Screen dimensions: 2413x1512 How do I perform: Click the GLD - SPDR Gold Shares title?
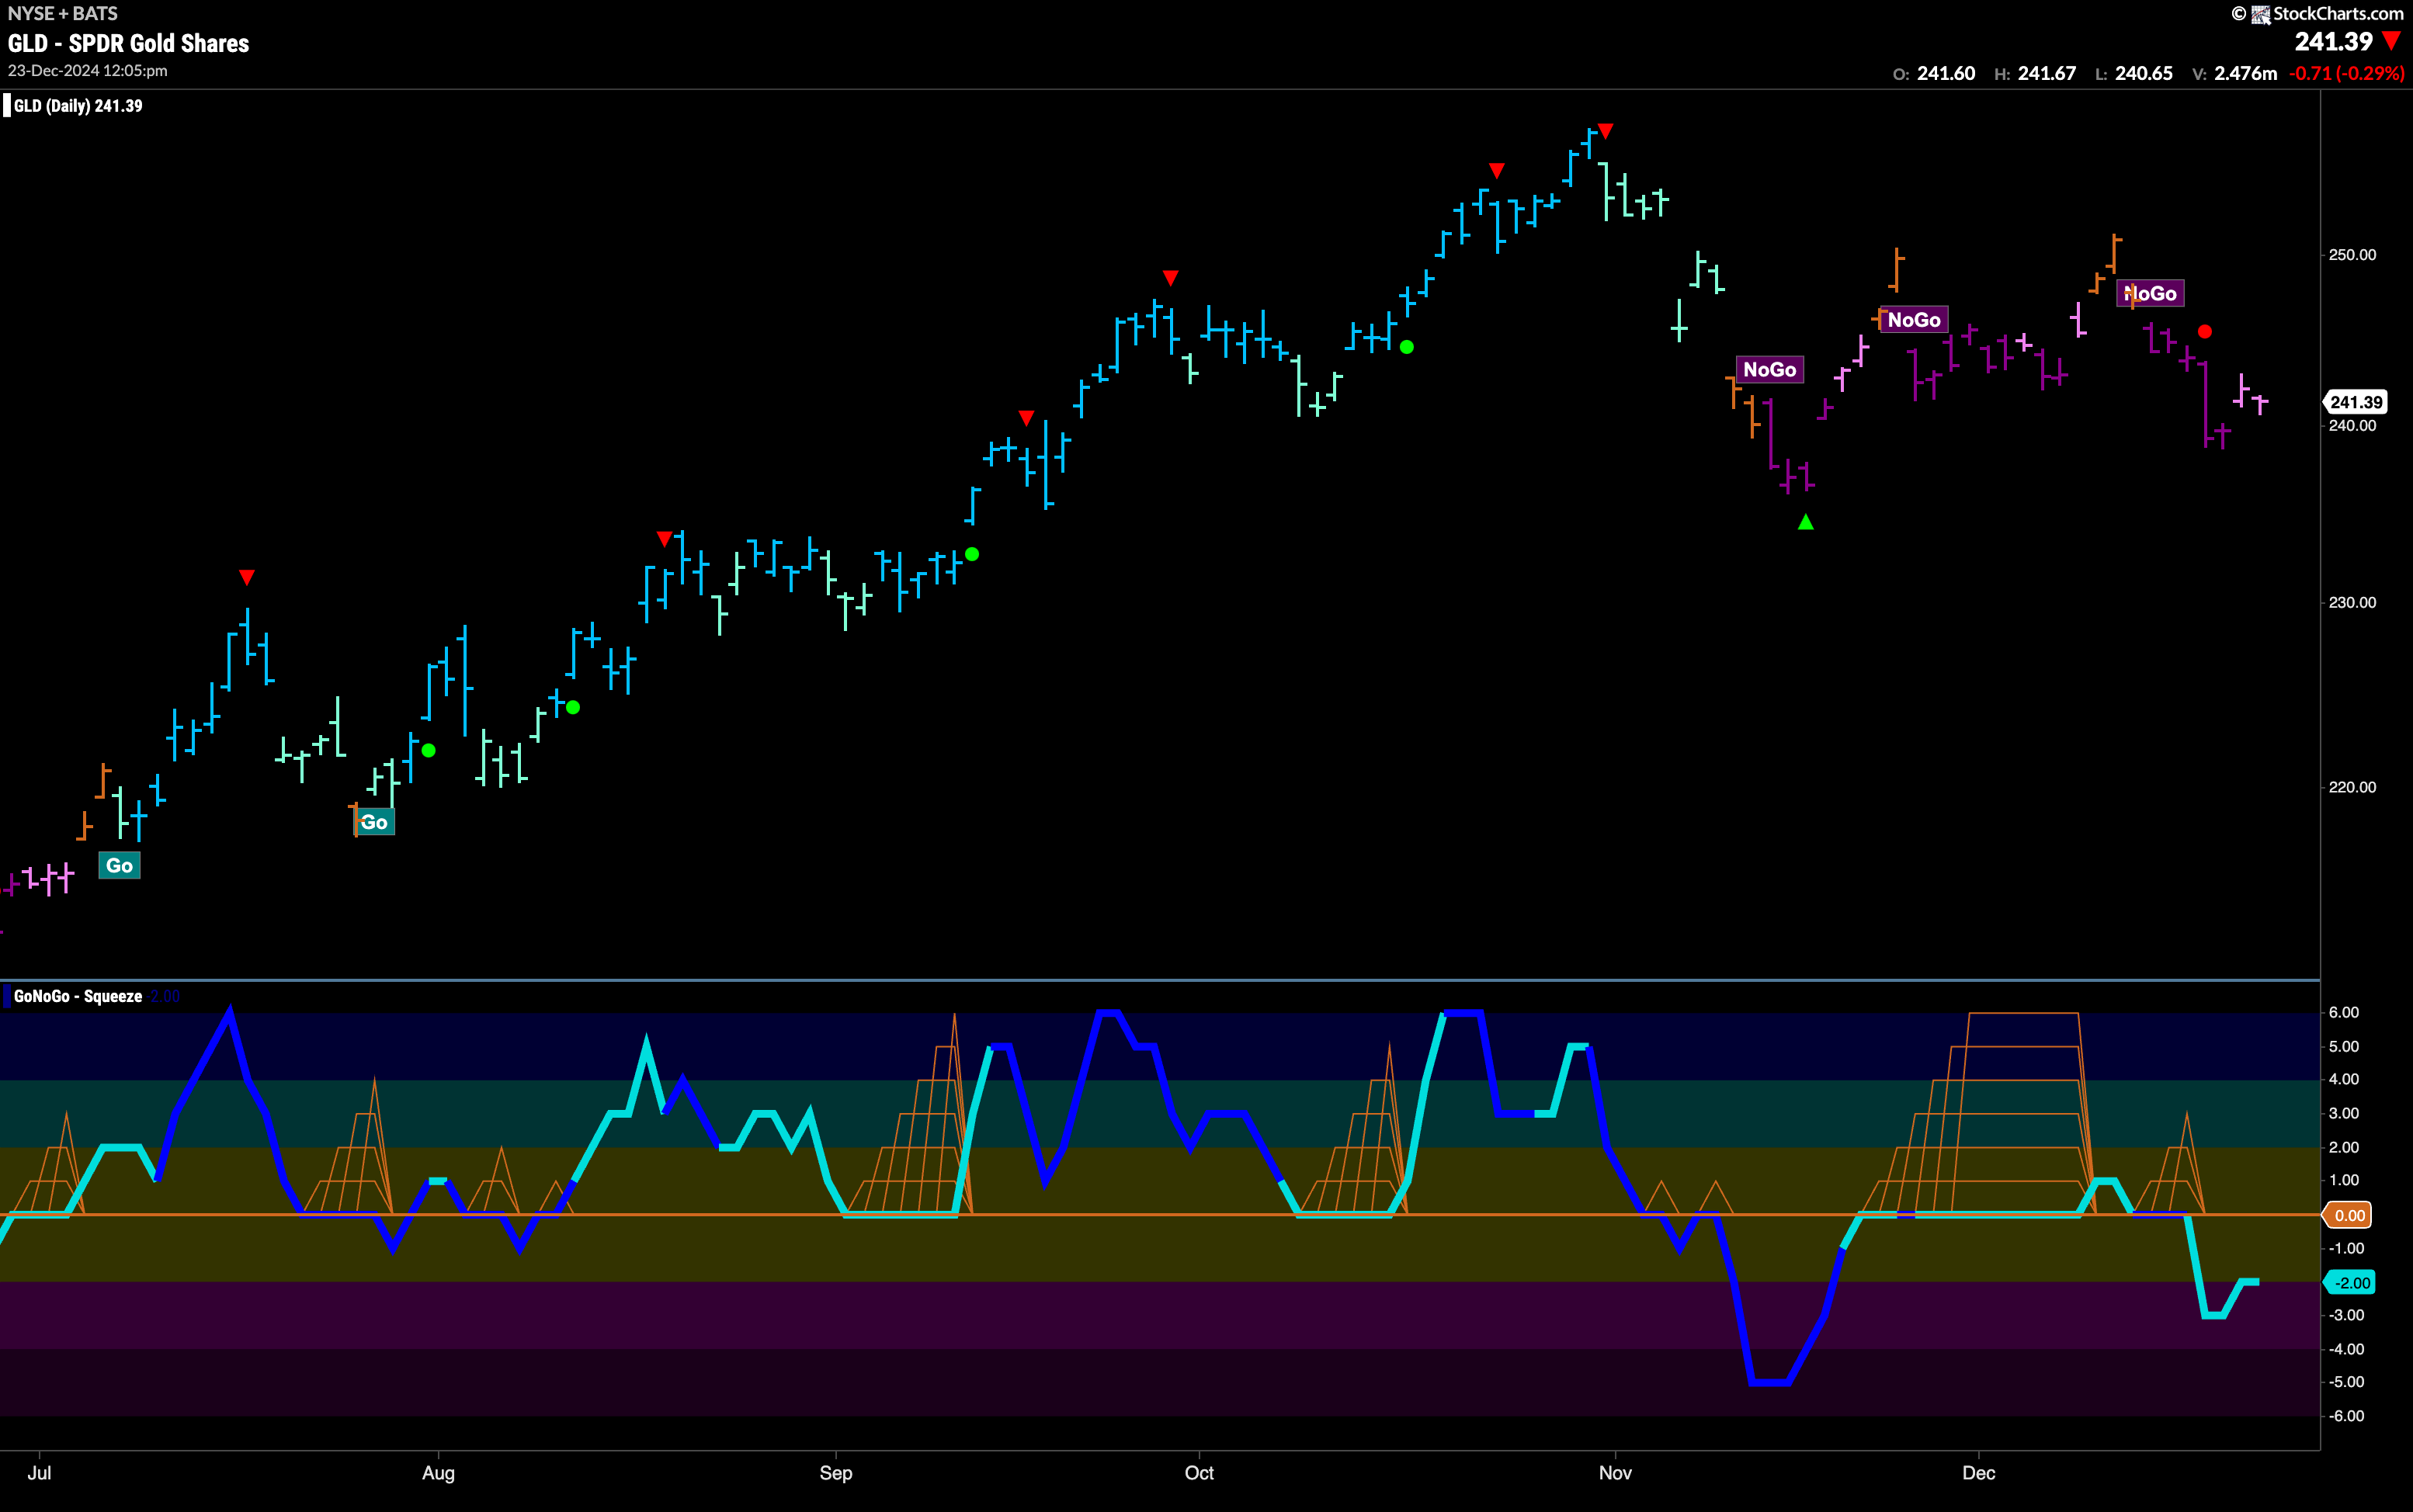point(129,43)
